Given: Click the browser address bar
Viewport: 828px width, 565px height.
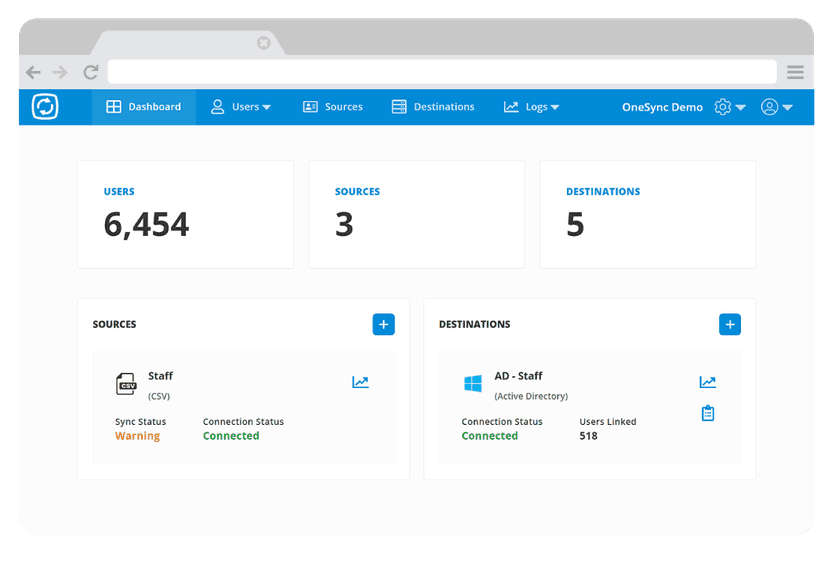Looking at the screenshot, I should 441,72.
